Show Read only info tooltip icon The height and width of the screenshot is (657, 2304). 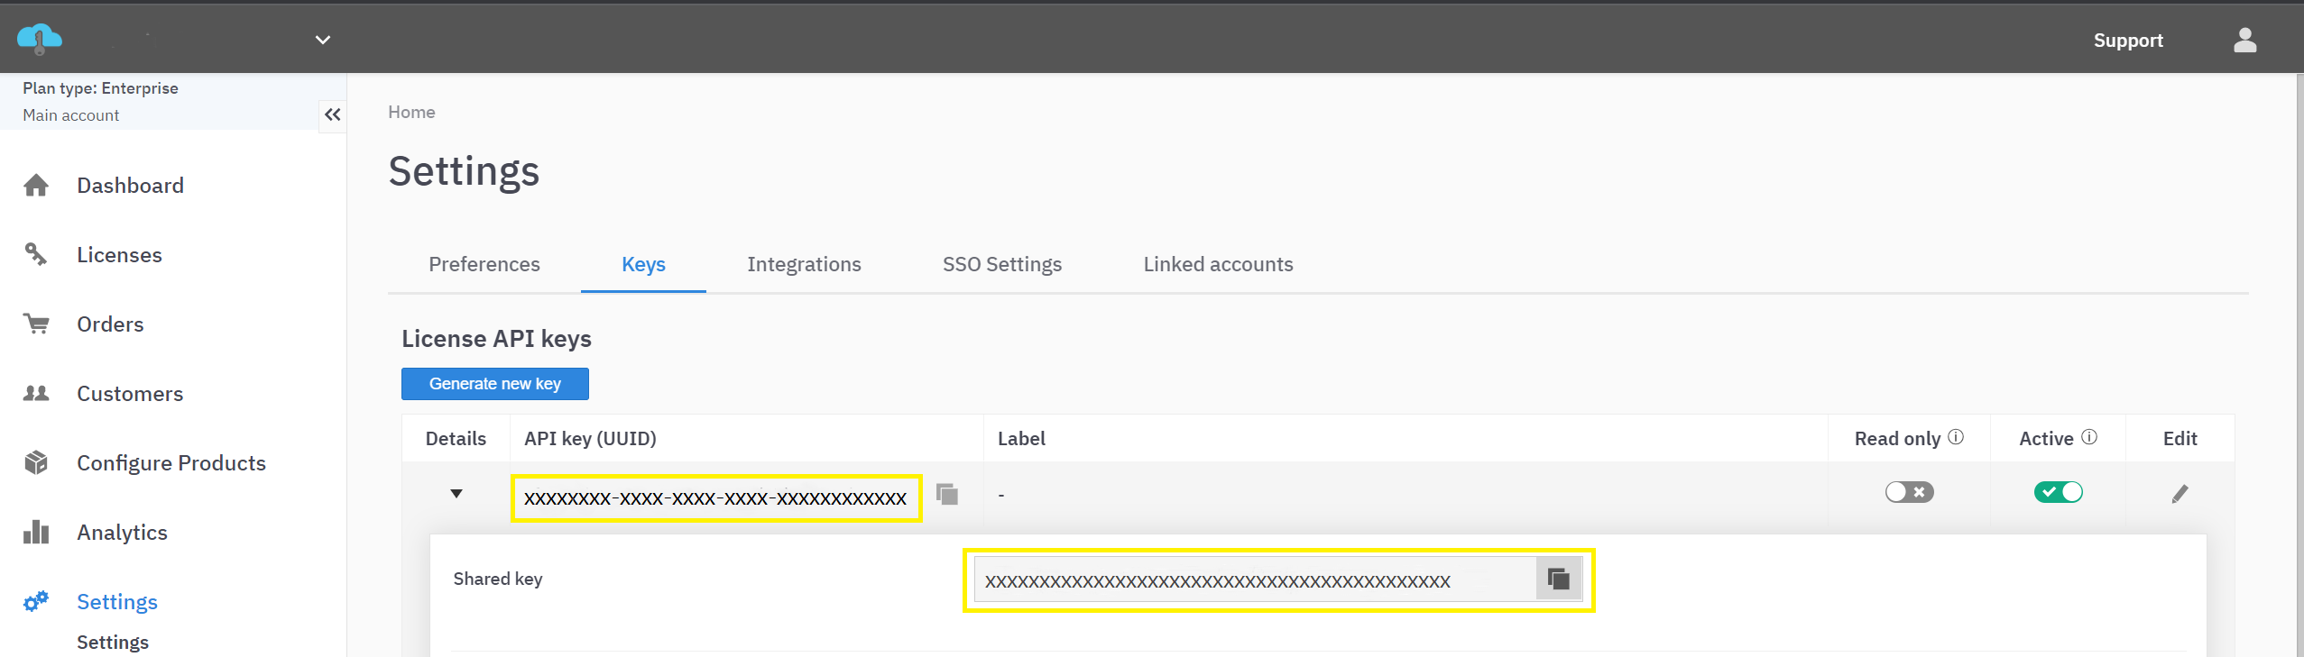coord(1956,437)
